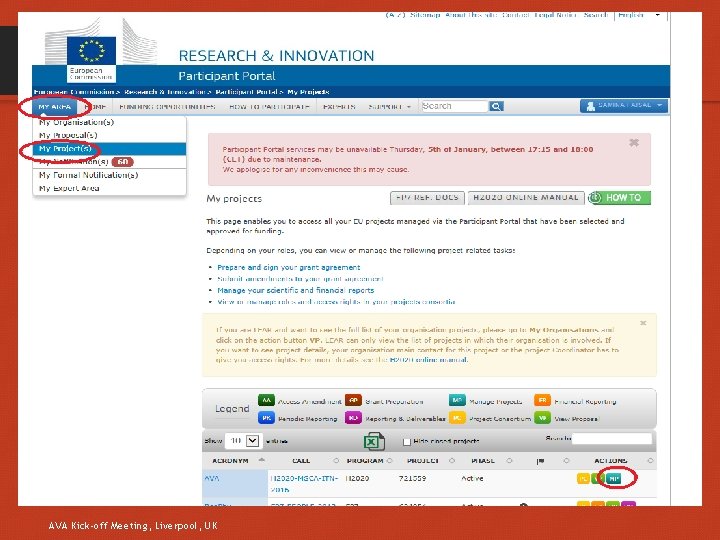Screen dimensions: 720x540
Task: Click Participant Portal breadcrumb link
Action: click(x=246, y=92)
